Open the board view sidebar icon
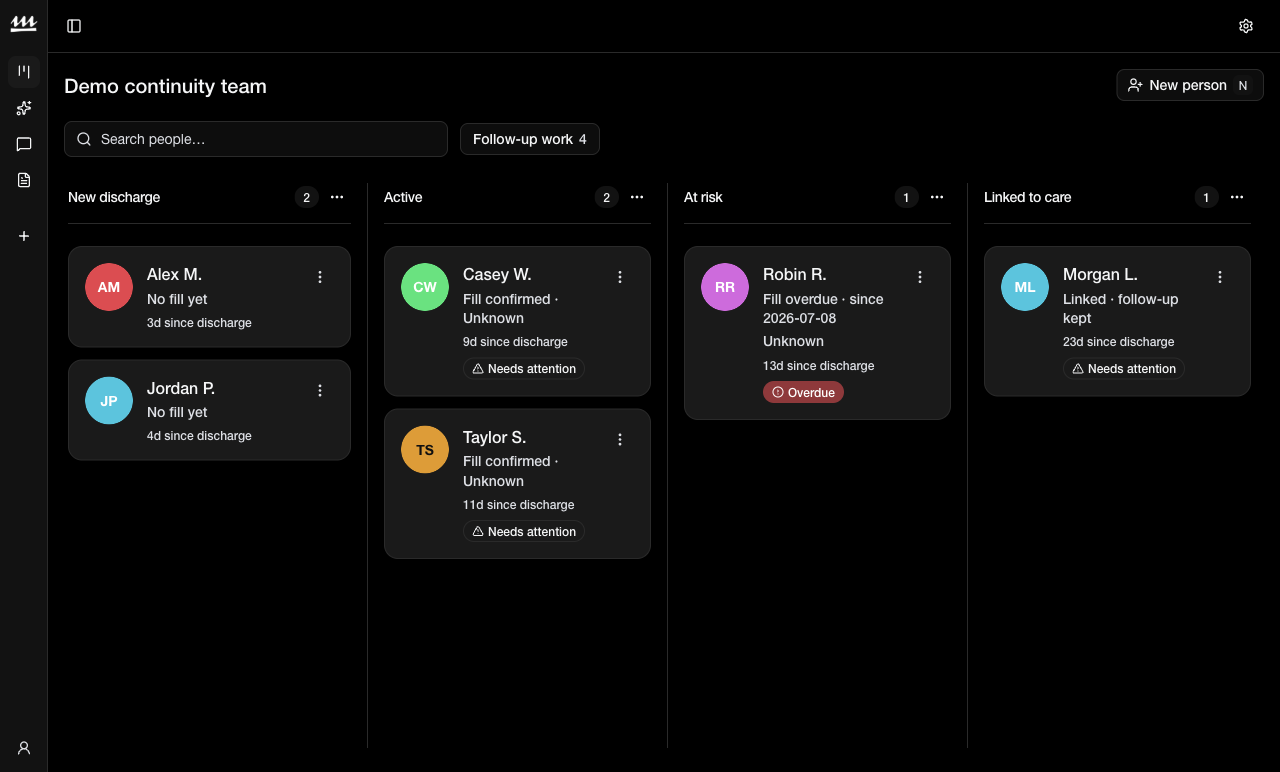The height and width of the screenshot is (772, 1280). pyautogui.click(x=24, y=72)
